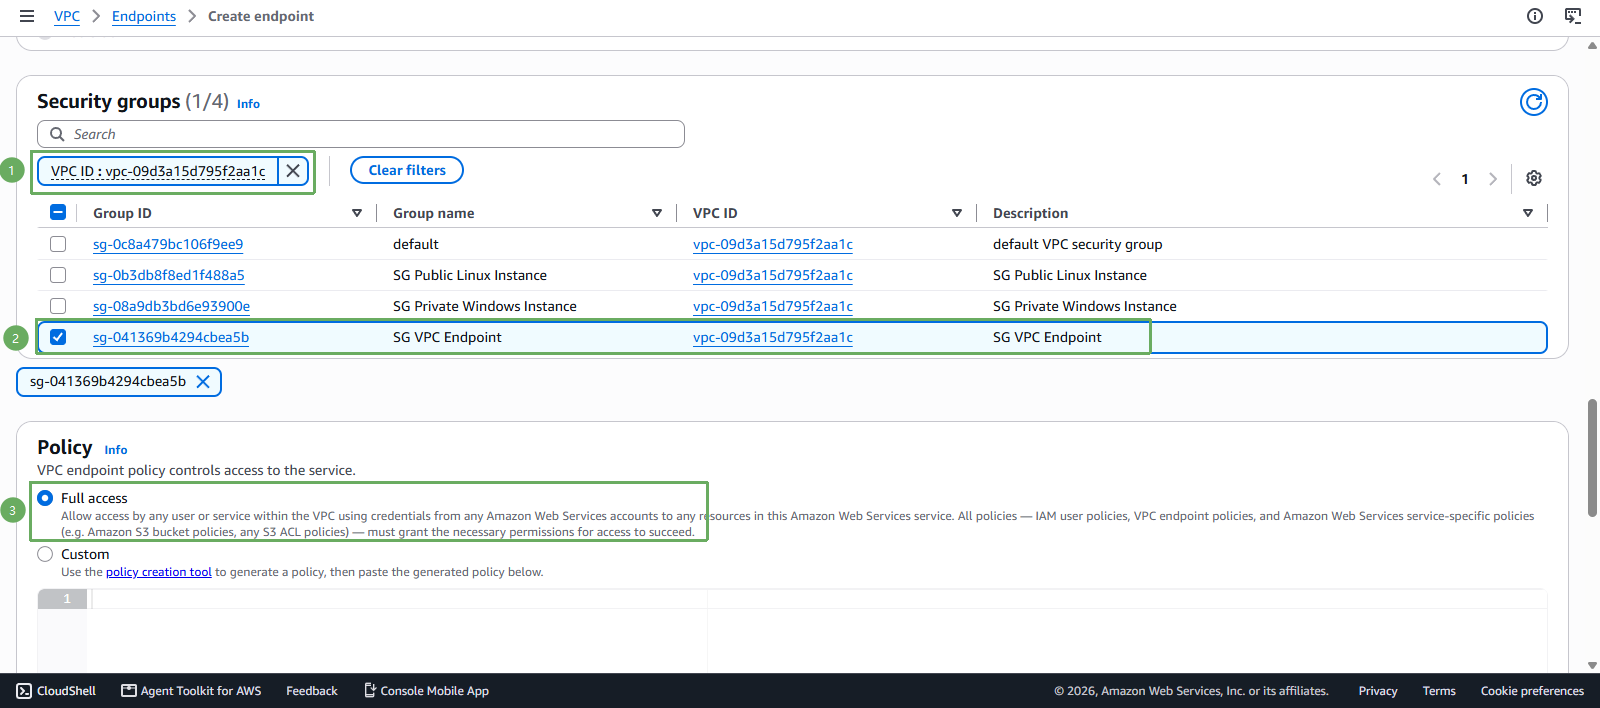Go to previous page of security groups
The width and height of the screenshot is (1600, 708).
click(x=1437, y=179)
